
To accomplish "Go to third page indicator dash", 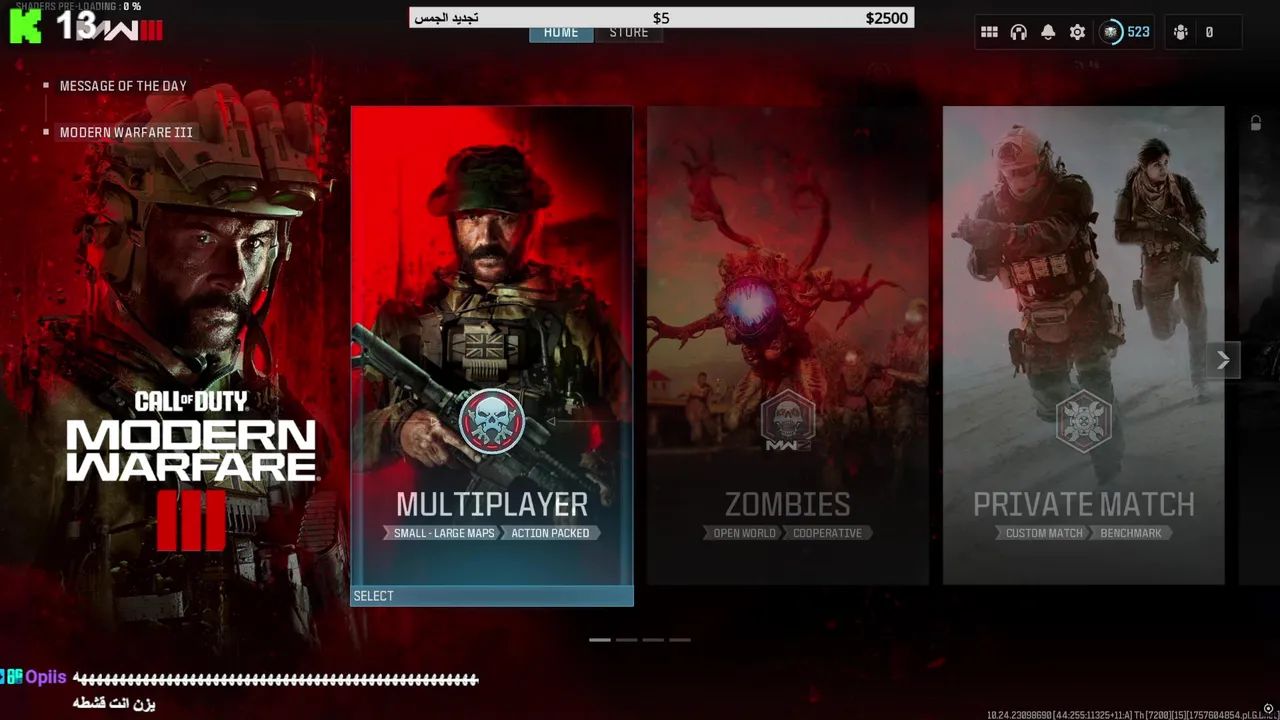I will coord(653,639).
